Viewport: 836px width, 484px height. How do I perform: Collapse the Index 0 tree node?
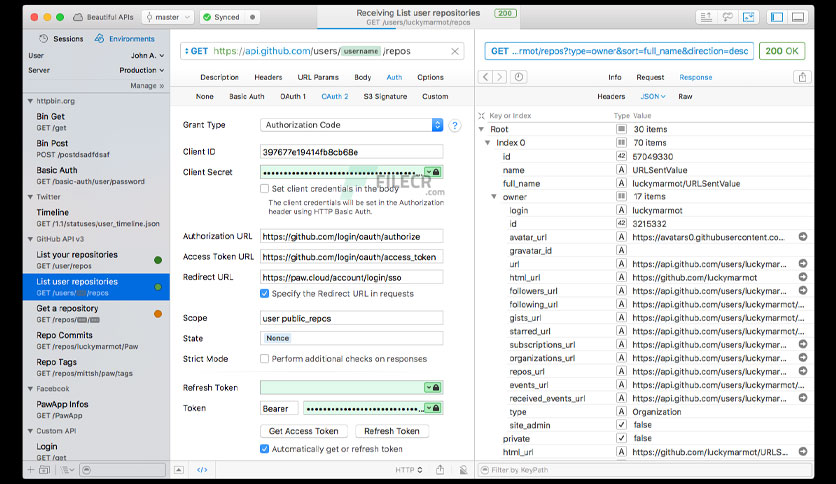[487, 142]
